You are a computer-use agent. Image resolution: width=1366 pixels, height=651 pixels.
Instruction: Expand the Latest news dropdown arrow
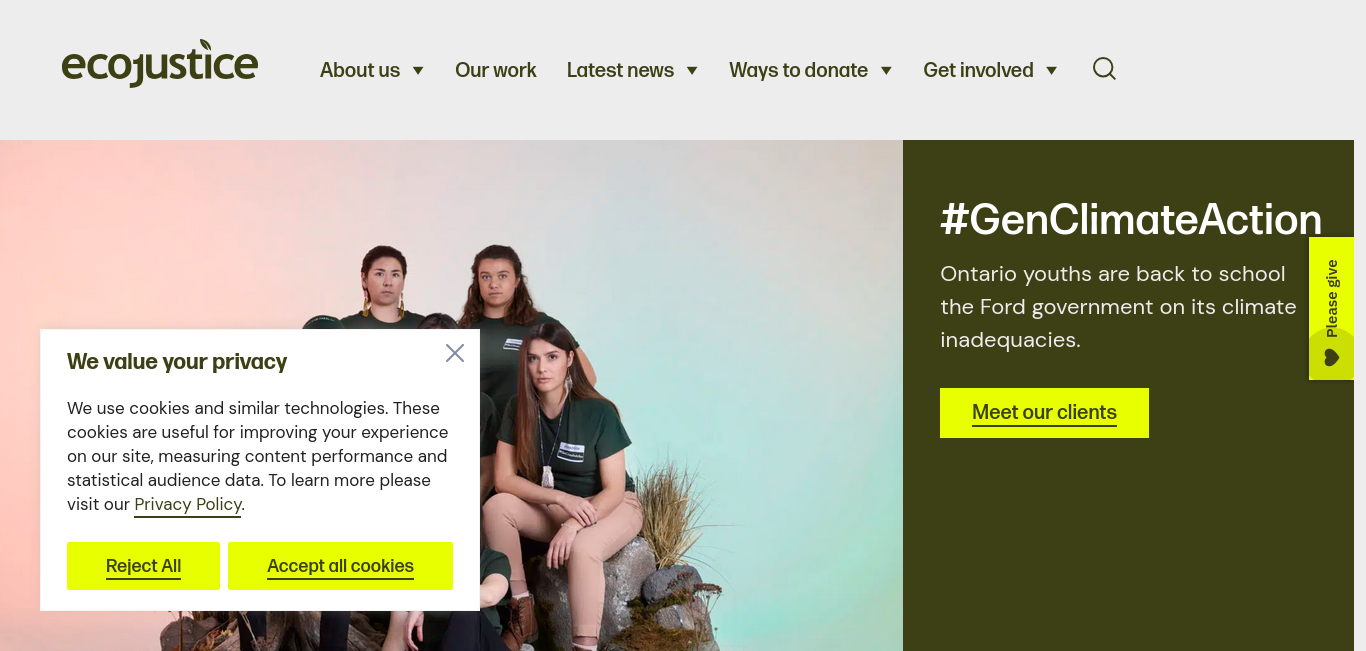(692, 70)
